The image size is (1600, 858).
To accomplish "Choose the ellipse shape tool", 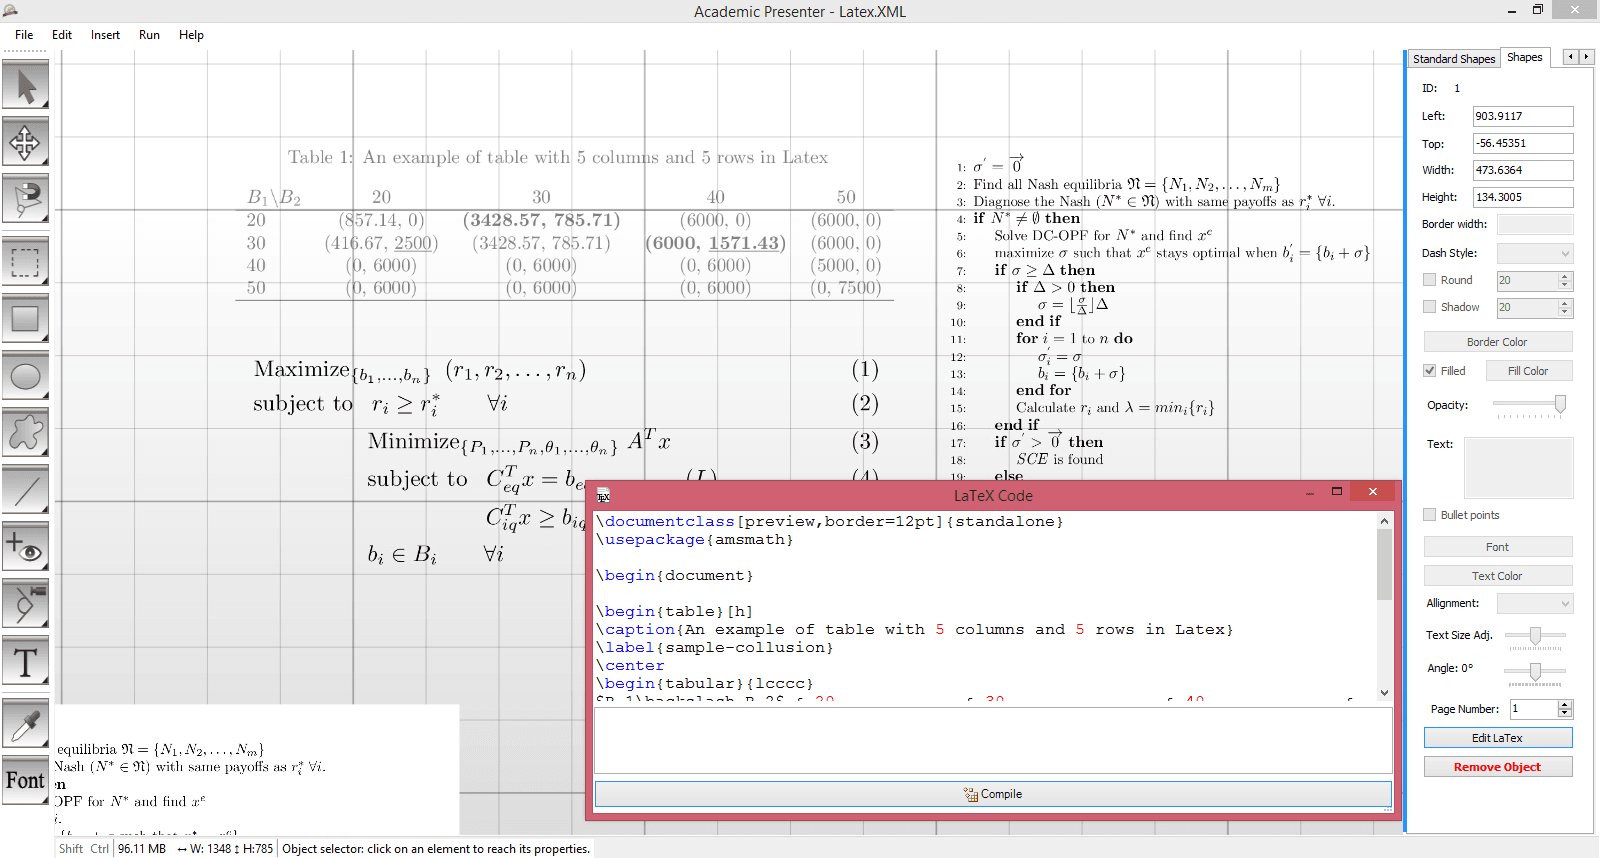I will coord(26,377).
